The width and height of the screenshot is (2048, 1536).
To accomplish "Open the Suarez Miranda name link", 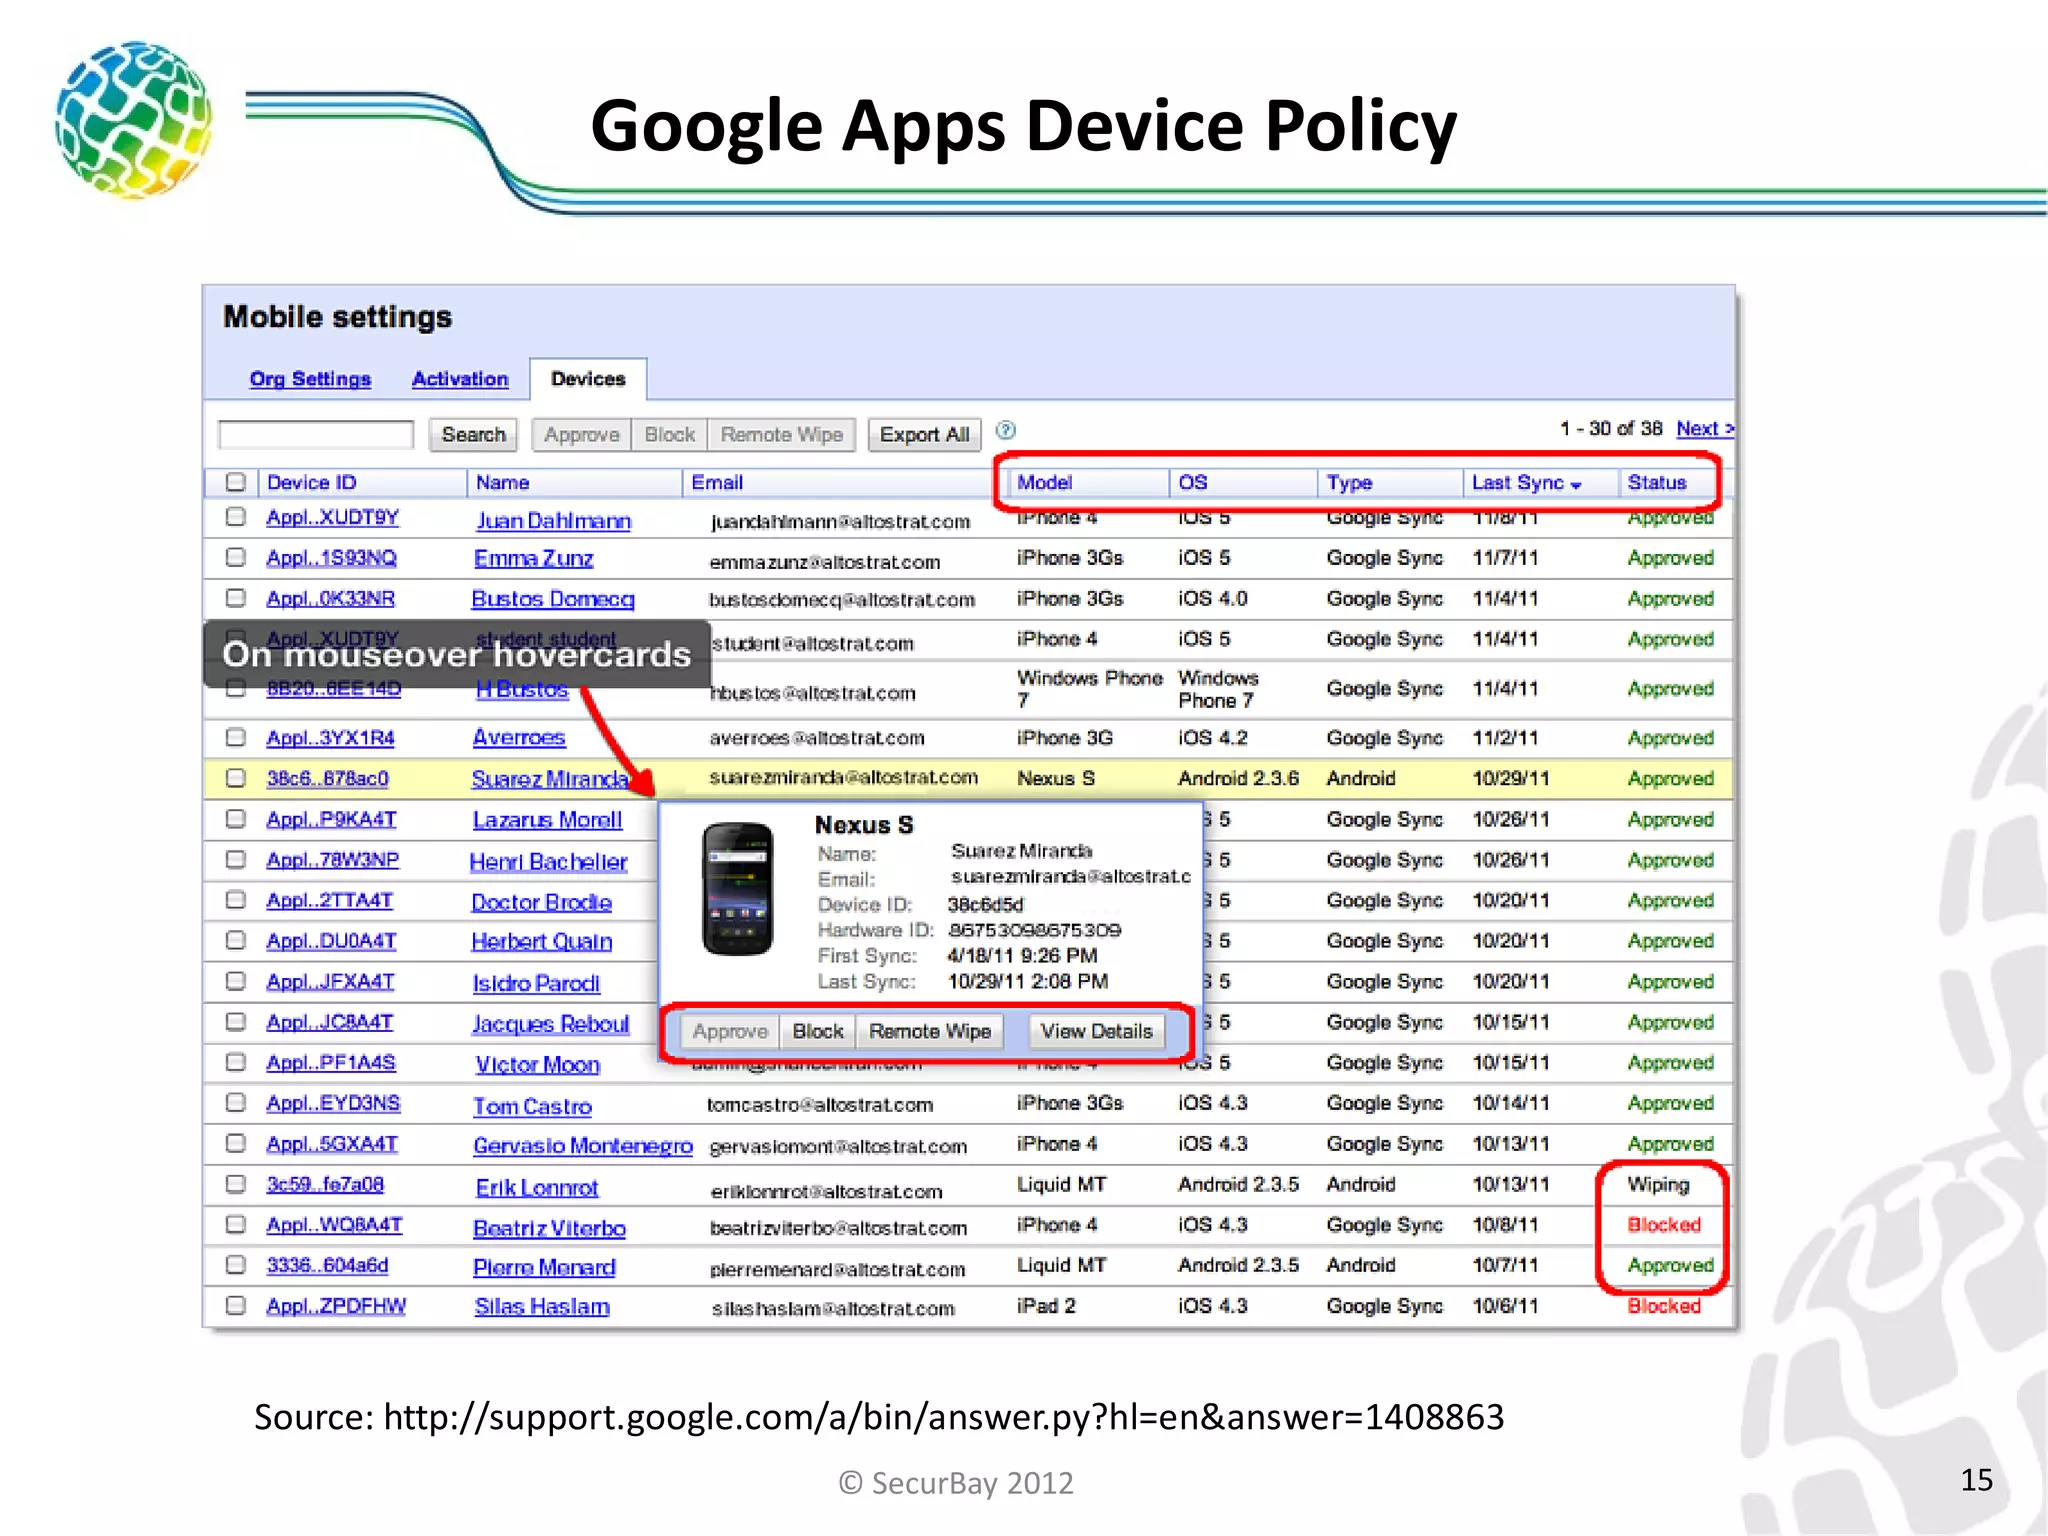I will coord(550,780).
